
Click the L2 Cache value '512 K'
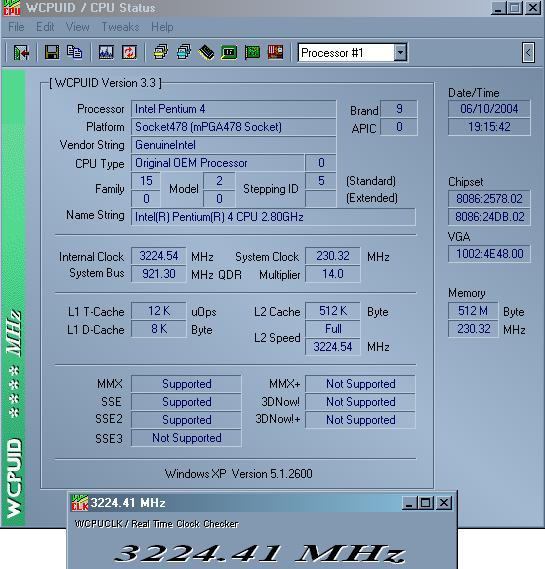[333, 311]
